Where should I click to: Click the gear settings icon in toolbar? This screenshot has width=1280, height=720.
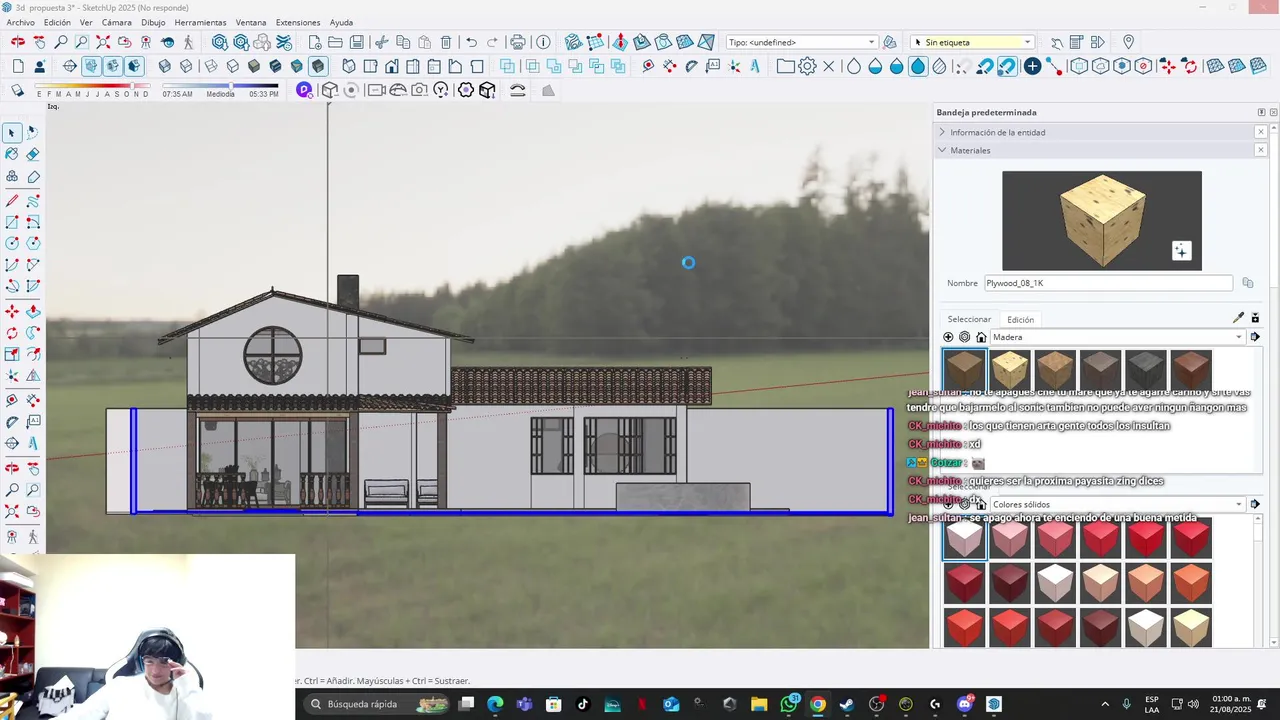(807, 66)
